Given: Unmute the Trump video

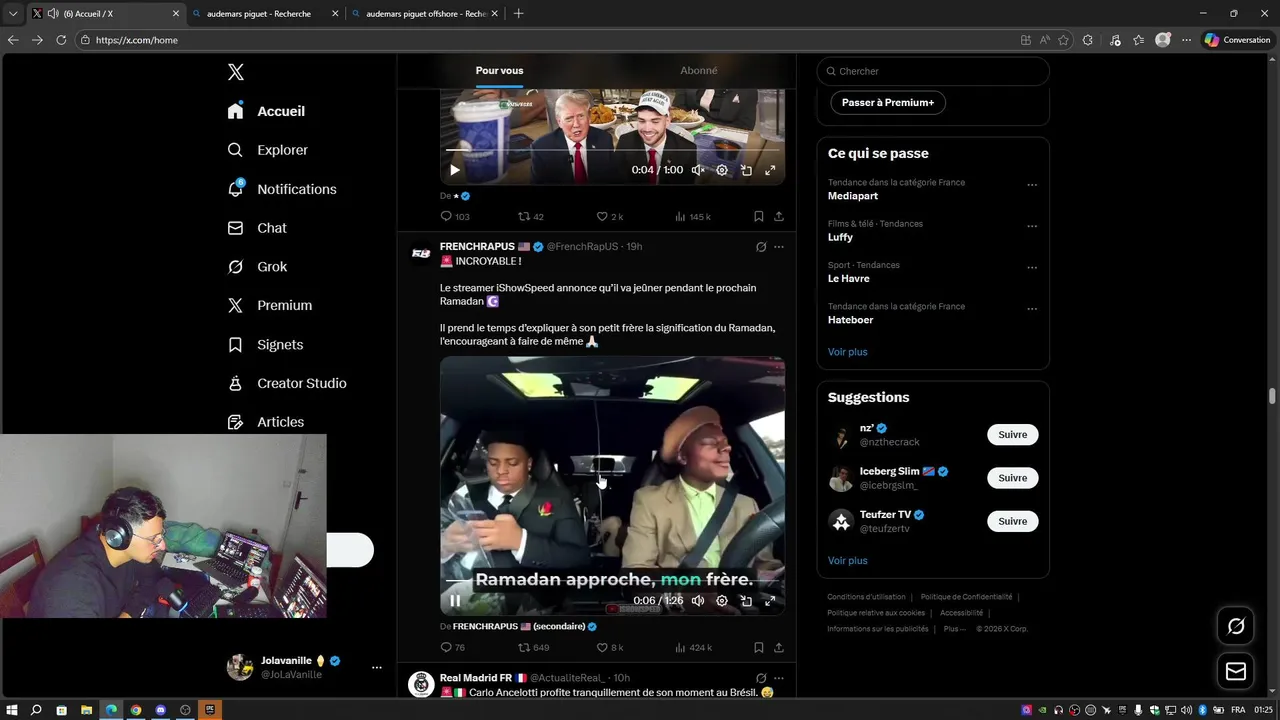Looking at the screenshot, I should coord(698,170).
